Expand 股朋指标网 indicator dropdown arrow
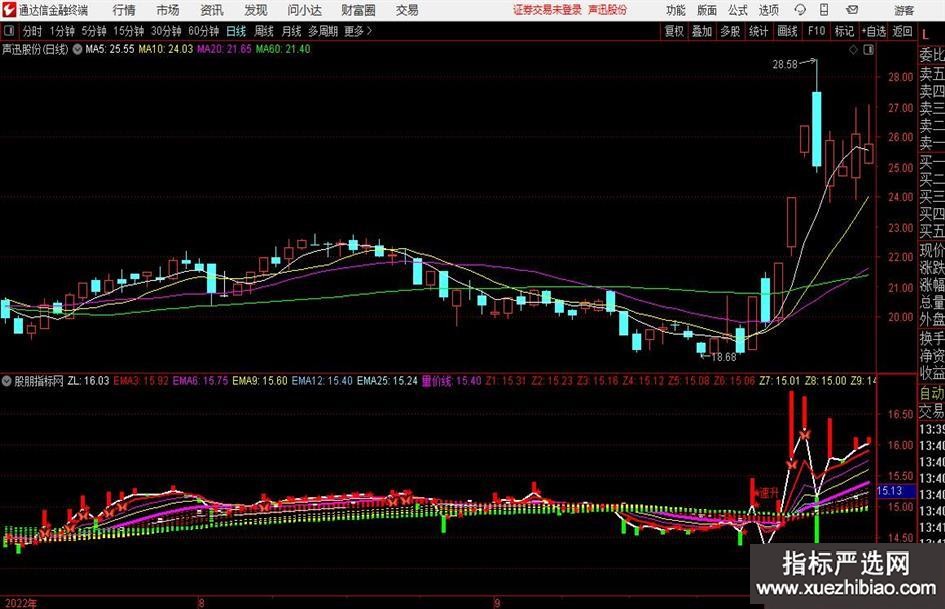The image size is (945, 609). (x=7, y=381)
